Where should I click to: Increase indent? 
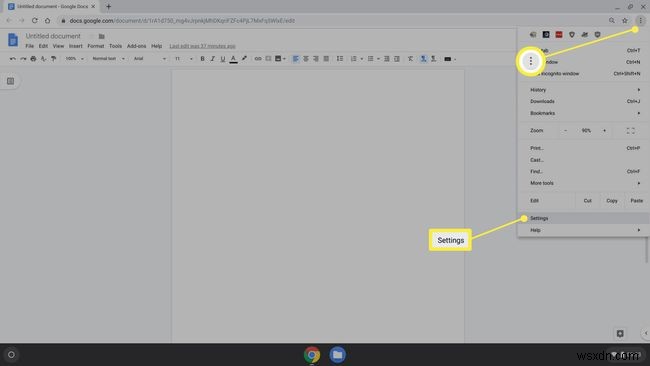pyautogui.click(x=397, y=59)
